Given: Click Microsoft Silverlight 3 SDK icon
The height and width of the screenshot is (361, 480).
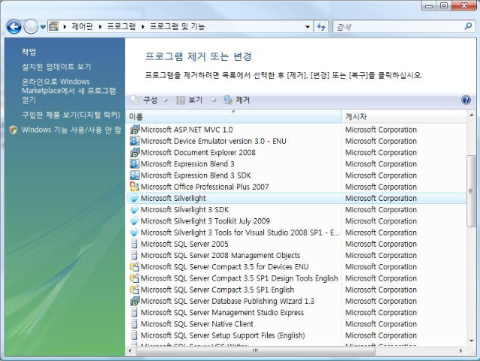Looking at the screenshot, I should click(134, 210).
